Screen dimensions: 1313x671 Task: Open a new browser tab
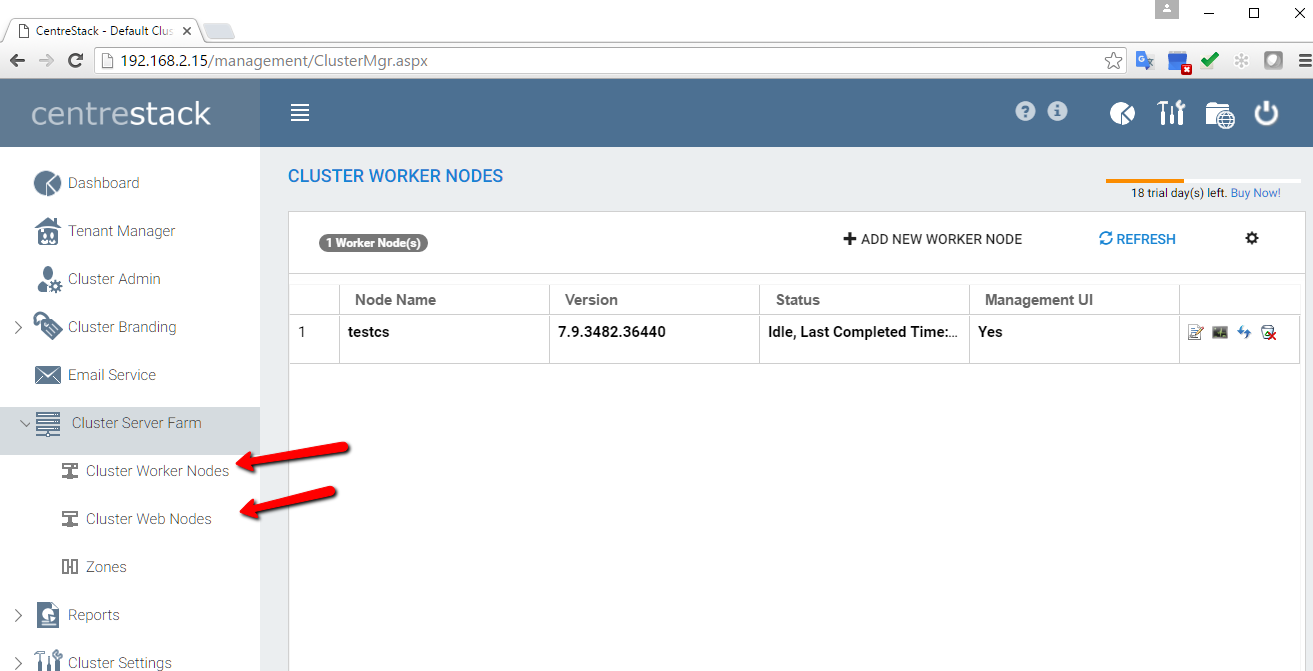coord(219,31)
